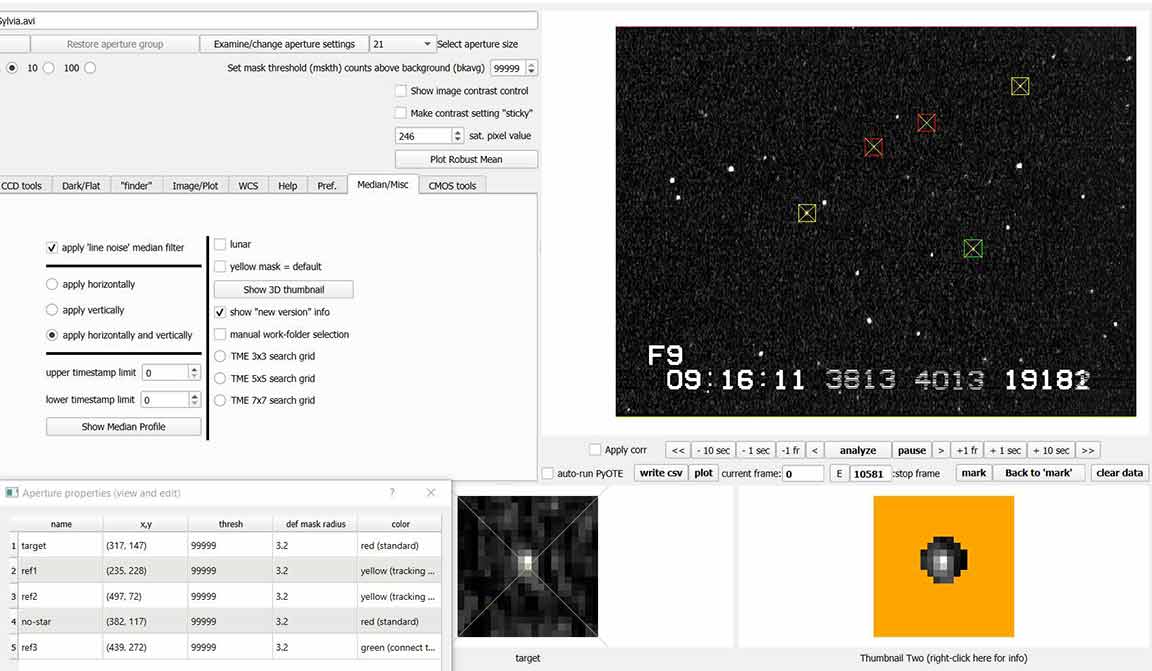The width and height of the screenshot is (1152, 671).
Task: Adjust the sat. pixel value spinner
Action: [458, 136]
